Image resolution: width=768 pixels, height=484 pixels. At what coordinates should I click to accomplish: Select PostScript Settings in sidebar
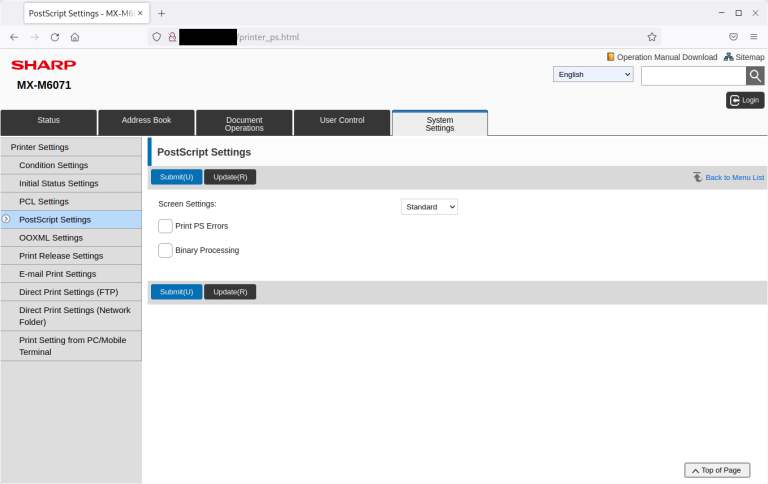pyautogui.click(x=71, y=219)
